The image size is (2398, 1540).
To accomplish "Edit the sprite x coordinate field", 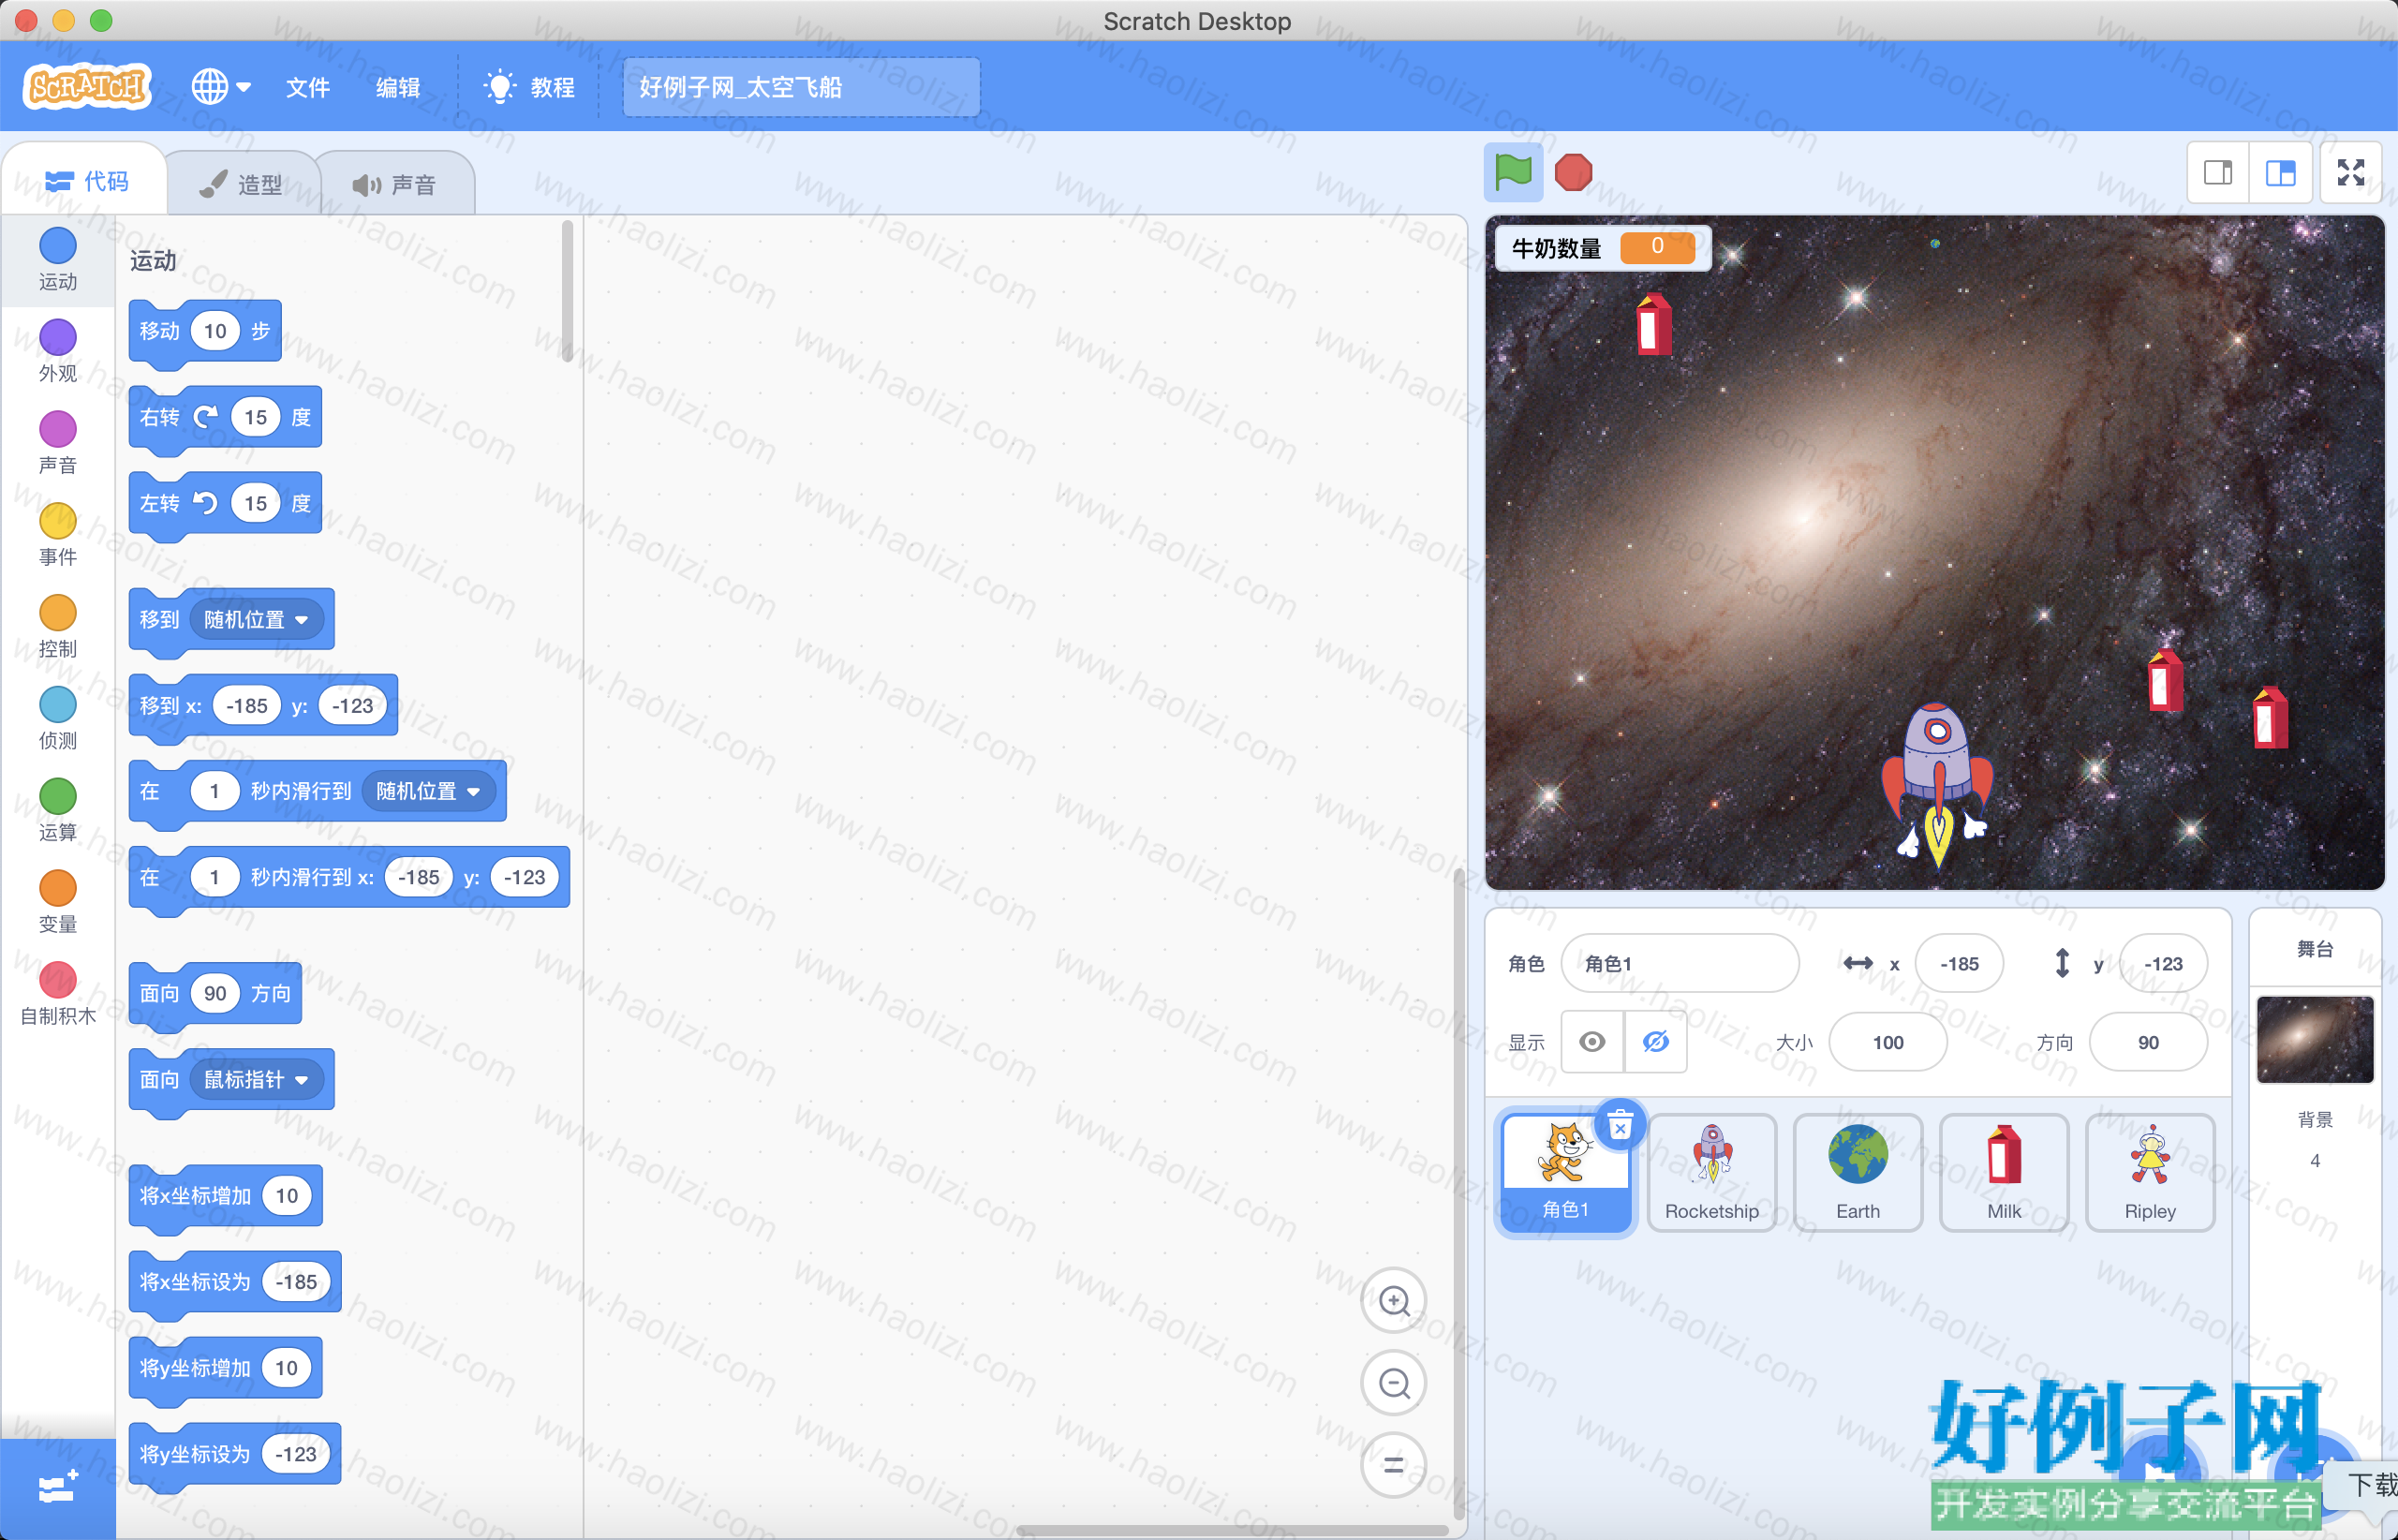I will click(1959, 963).
